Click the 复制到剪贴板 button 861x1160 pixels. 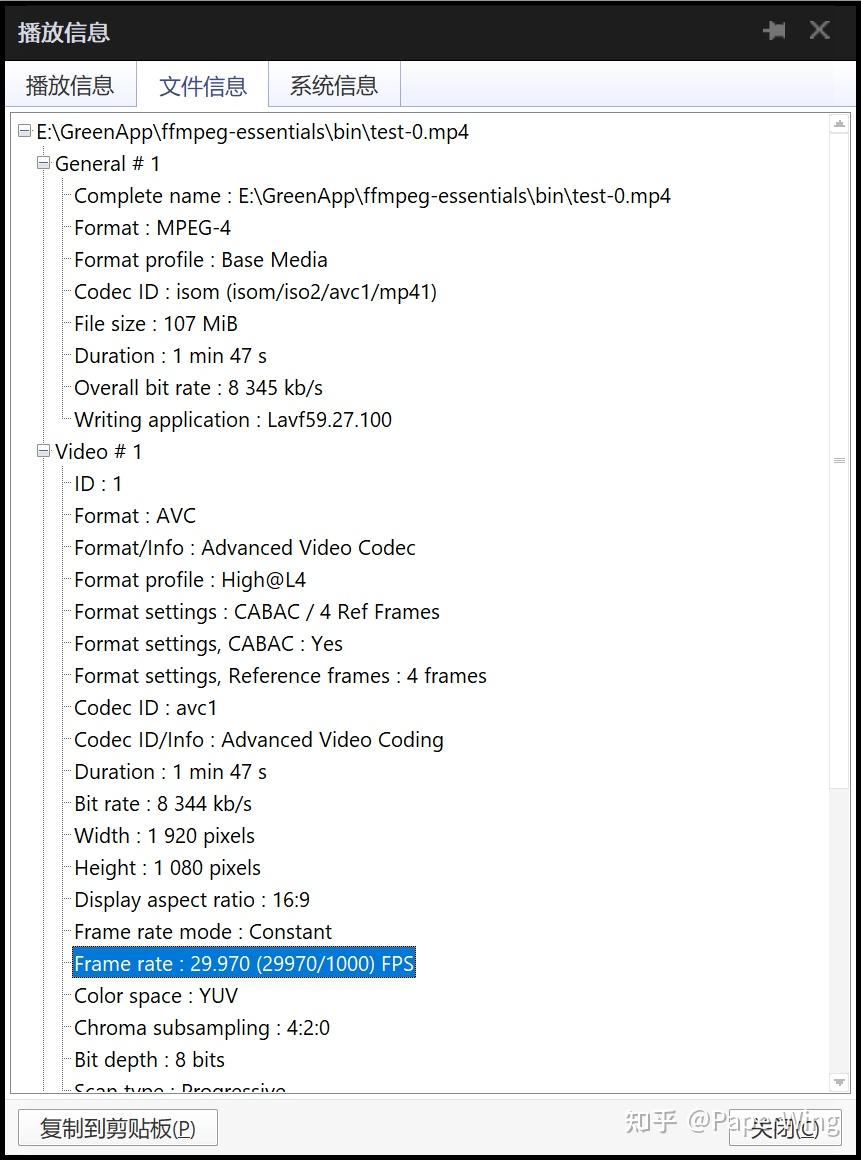point(118,1128)
